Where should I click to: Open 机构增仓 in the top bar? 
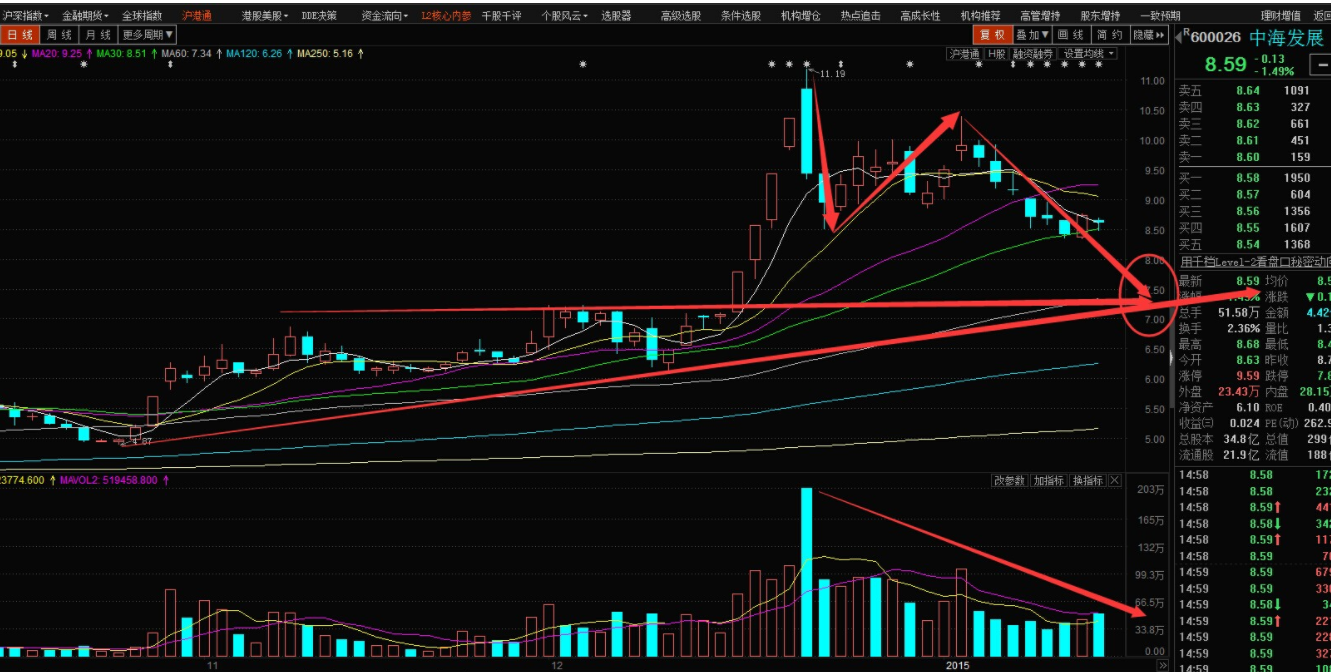tap(801, 16)
